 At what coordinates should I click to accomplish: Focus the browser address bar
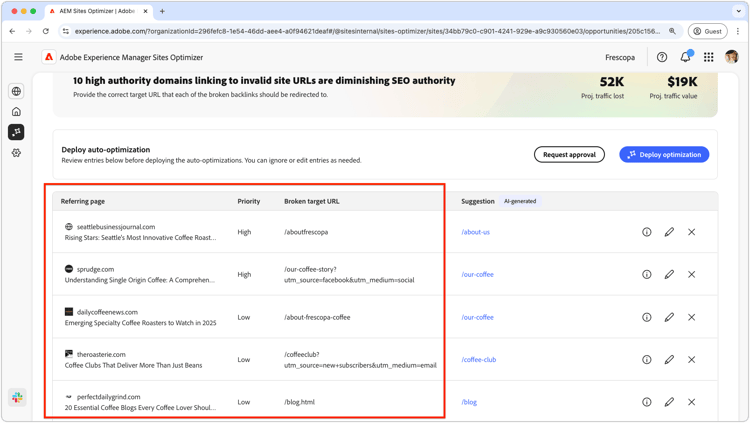point(367,31)
